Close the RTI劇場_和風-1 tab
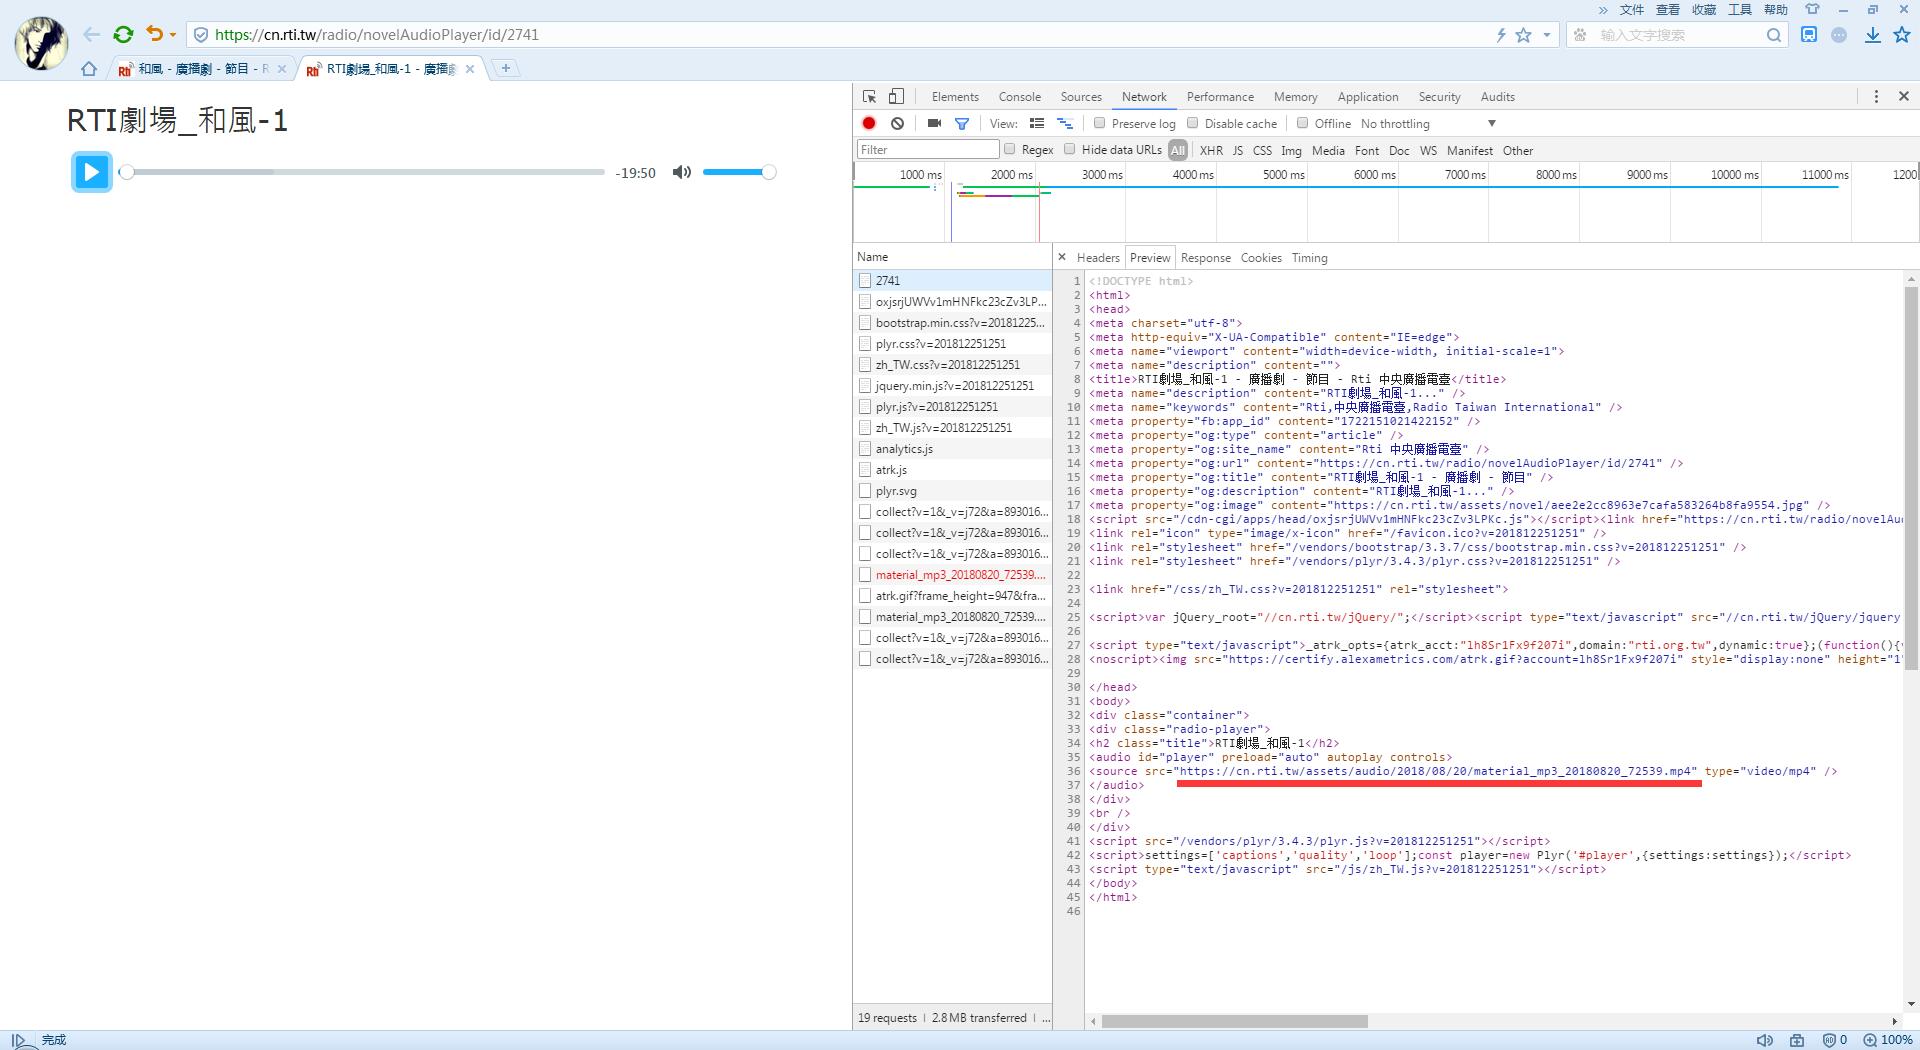This screenshot has width=1920, height=1050. (470, 69)
